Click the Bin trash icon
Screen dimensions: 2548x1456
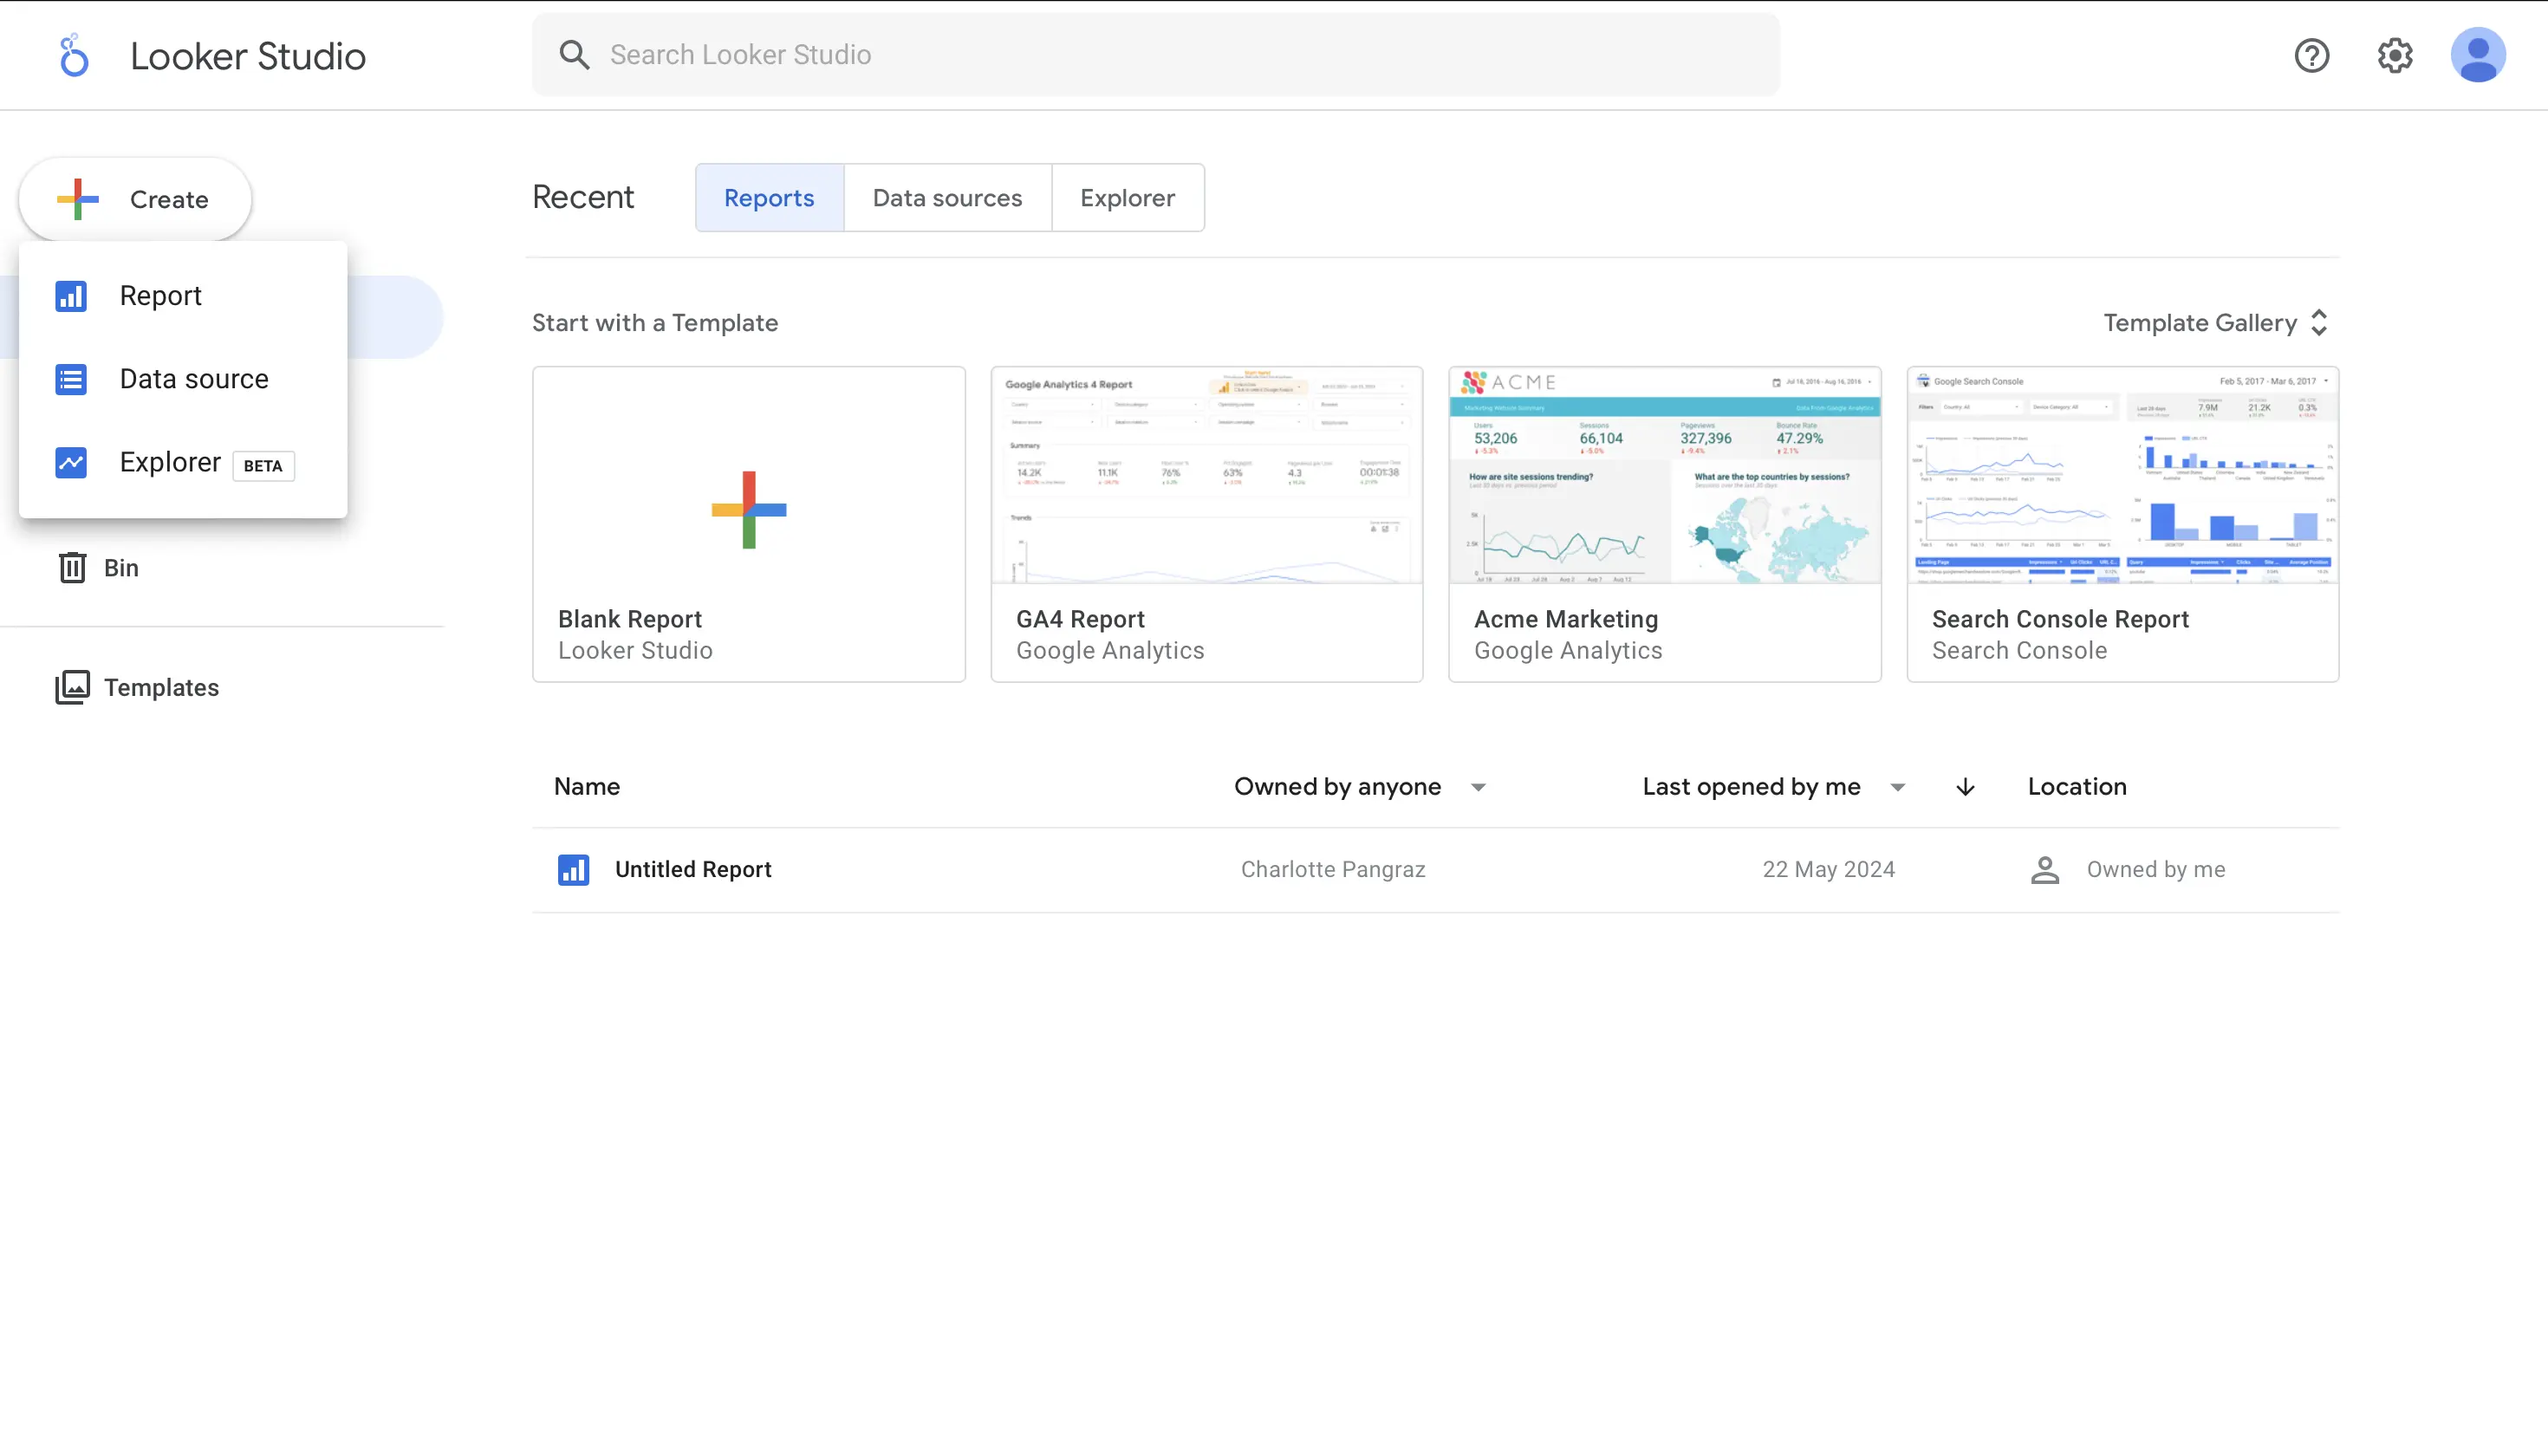point(72,568)
